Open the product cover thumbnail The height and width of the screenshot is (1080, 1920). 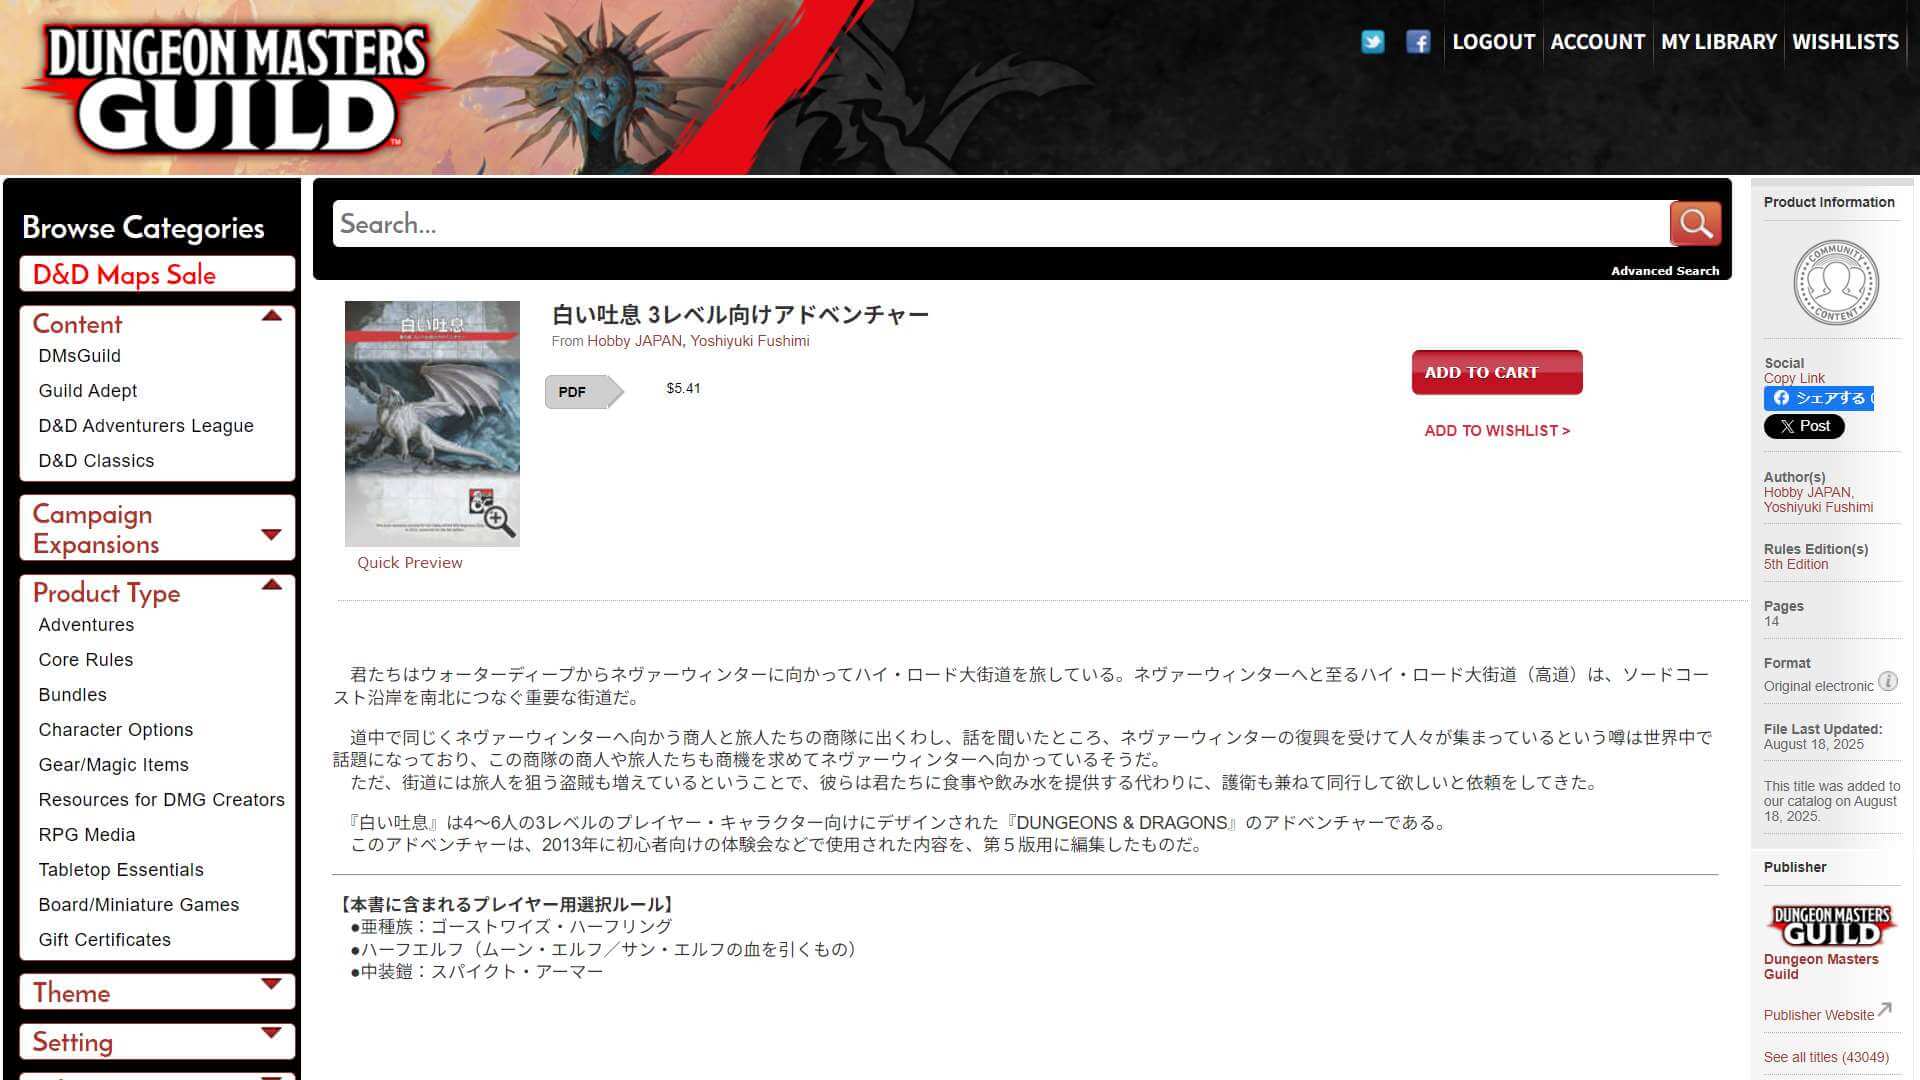[x=432, y=424]
